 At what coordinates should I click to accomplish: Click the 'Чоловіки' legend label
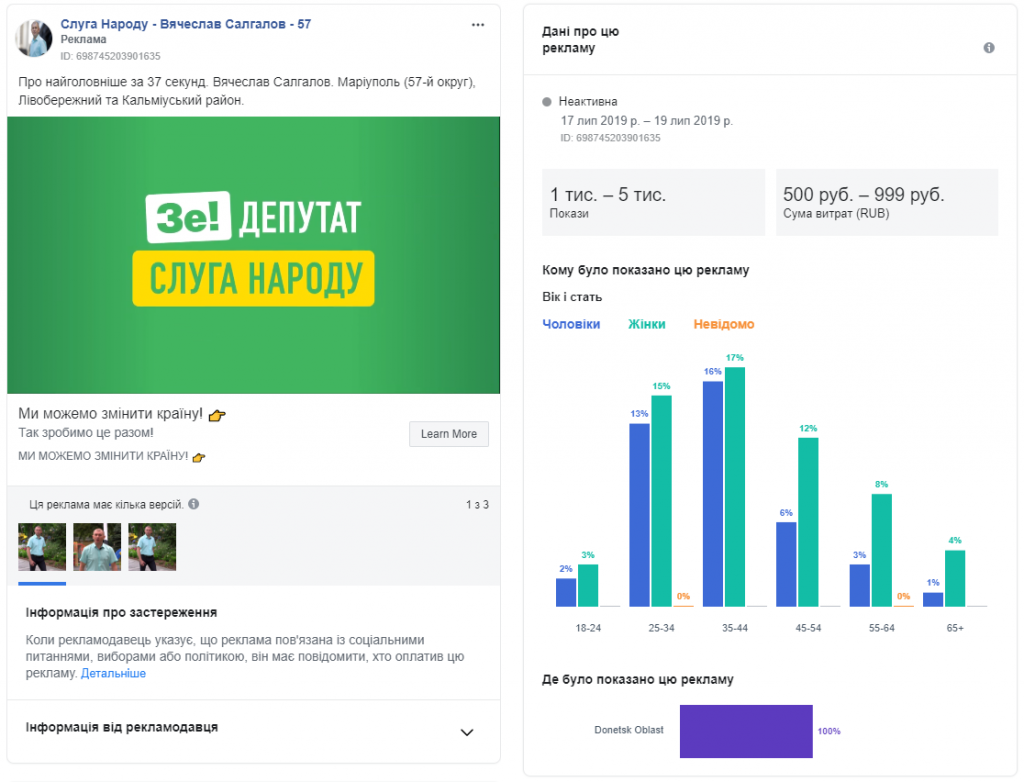pos(571,324)
